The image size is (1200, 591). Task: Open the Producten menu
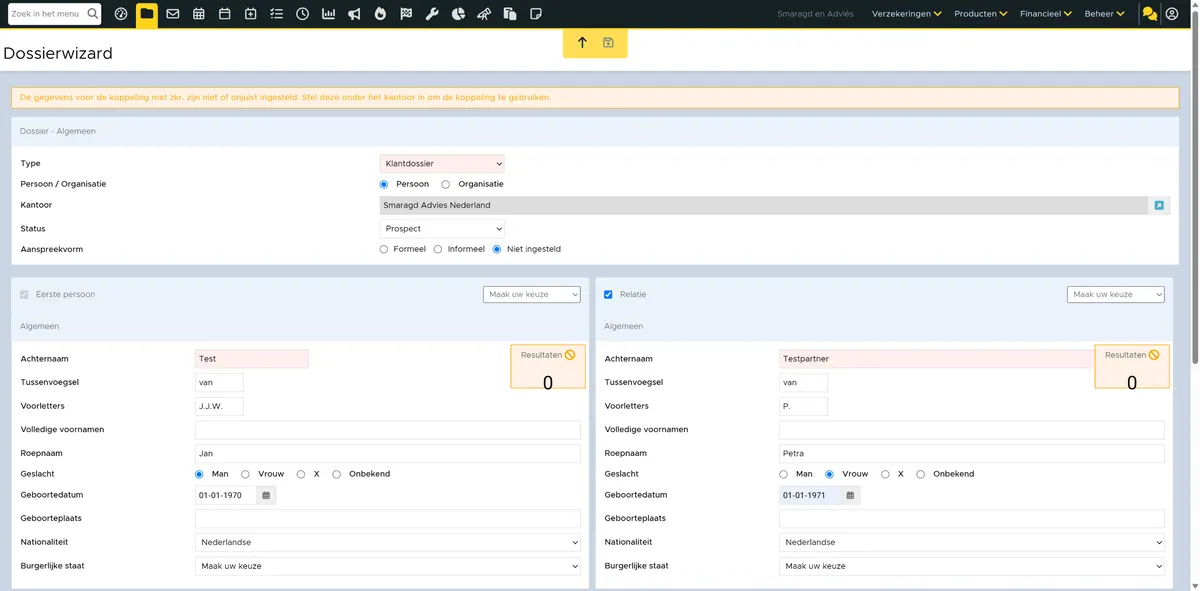pos(981,14)
